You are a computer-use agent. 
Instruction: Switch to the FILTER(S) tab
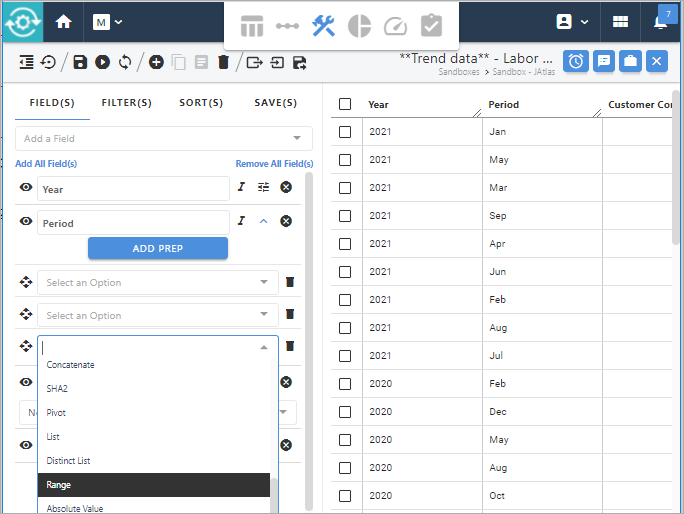126,102
